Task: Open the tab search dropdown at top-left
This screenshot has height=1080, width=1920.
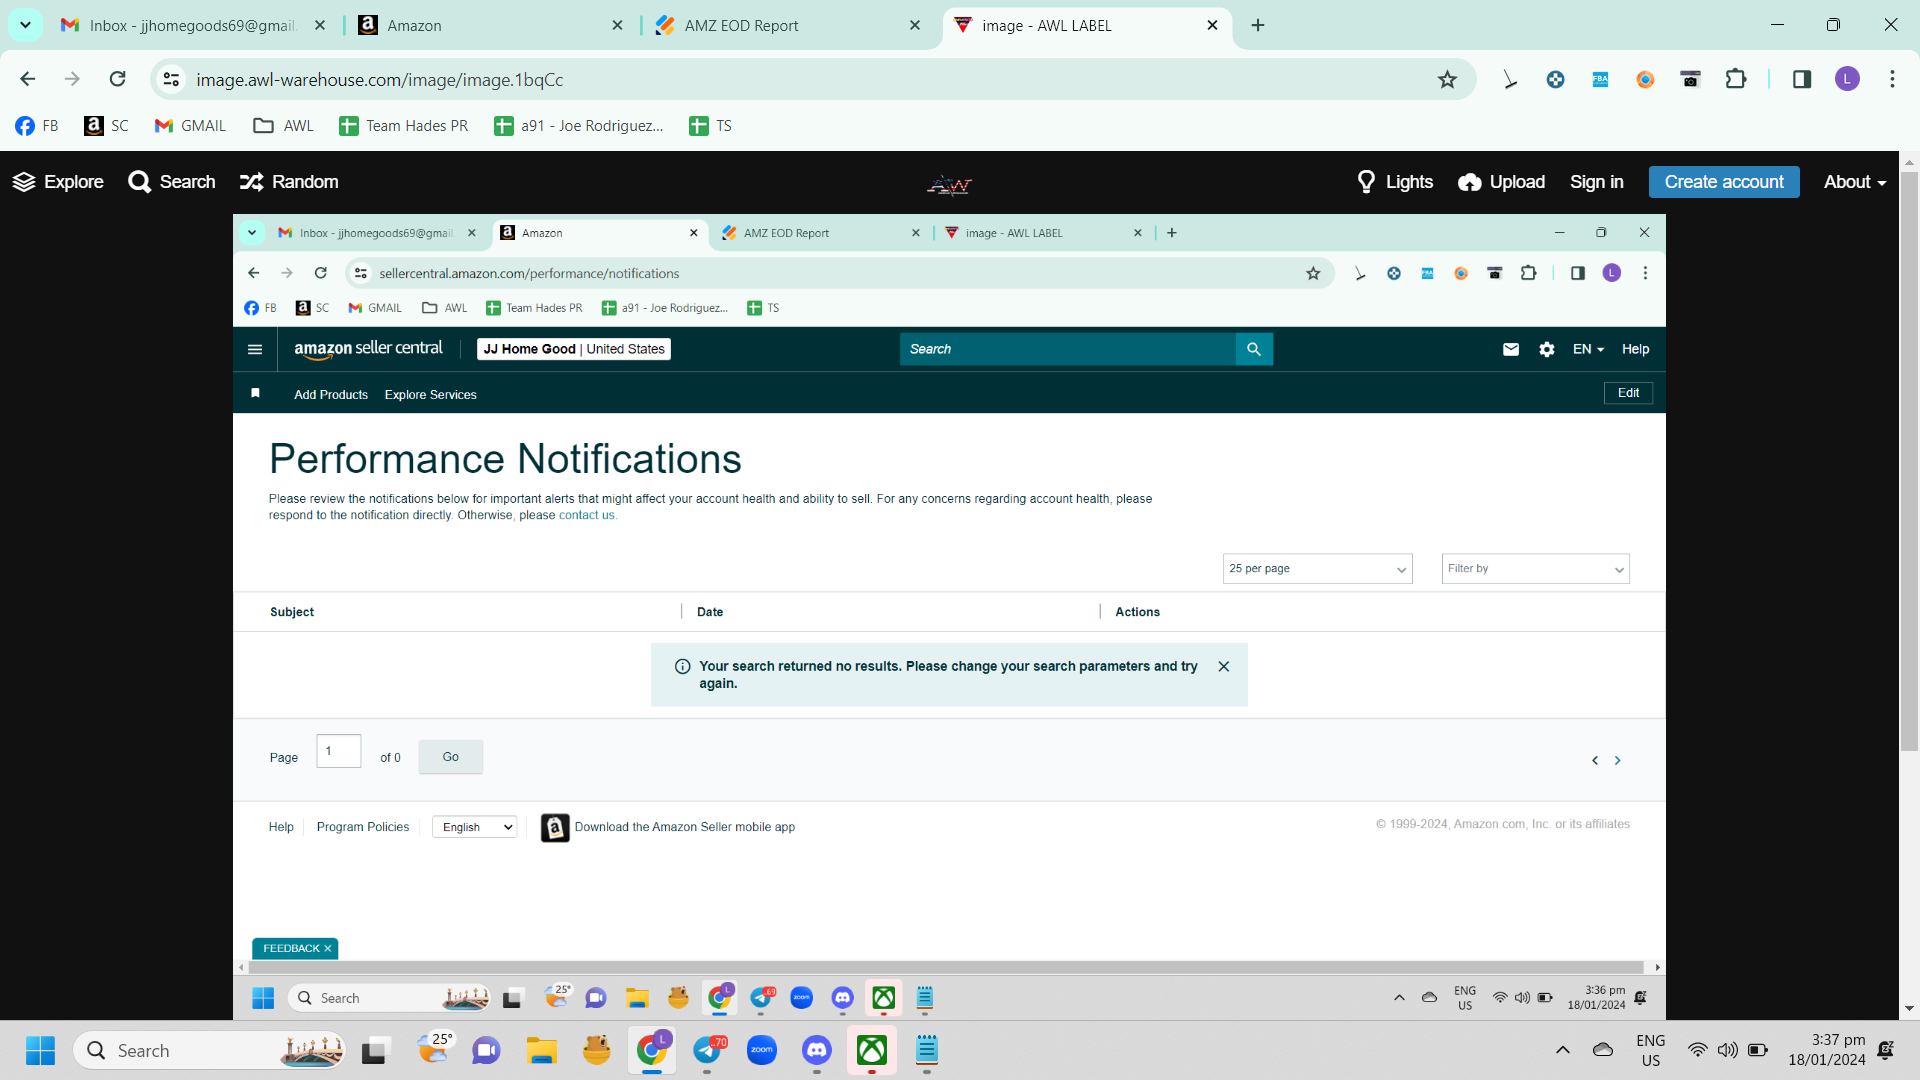Action: point(25,26)
